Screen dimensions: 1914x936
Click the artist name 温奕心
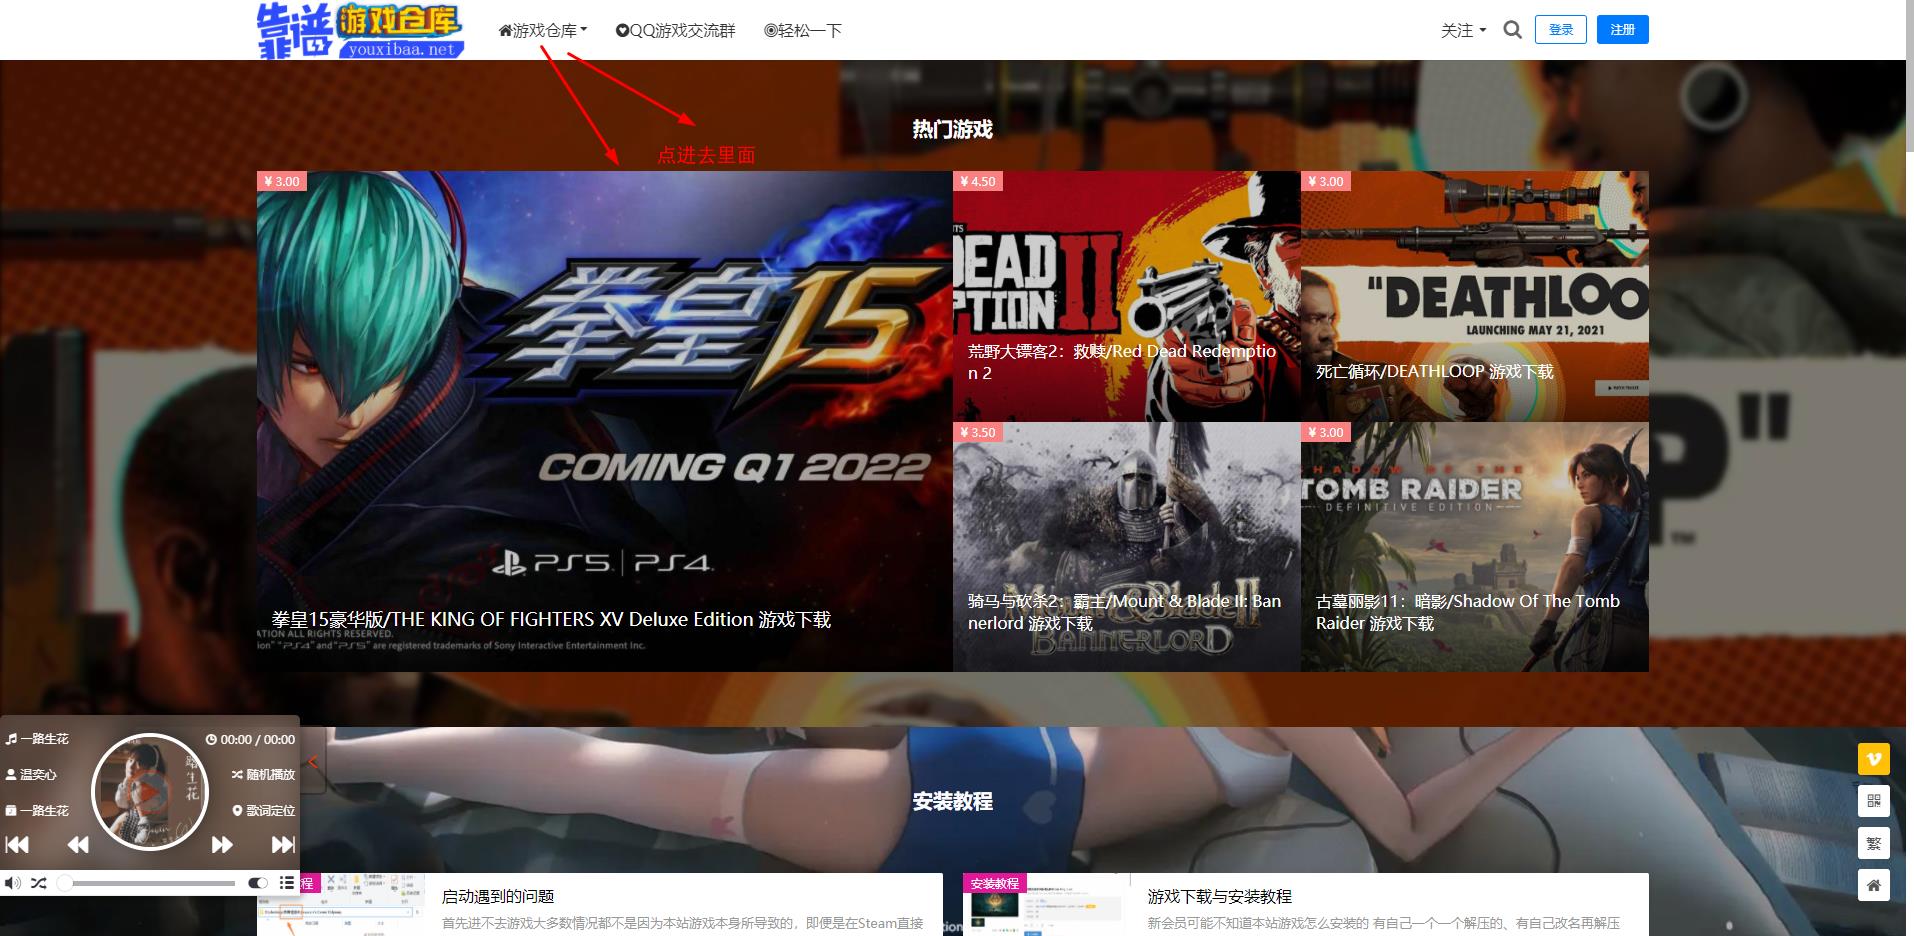(x=31, y=775)
